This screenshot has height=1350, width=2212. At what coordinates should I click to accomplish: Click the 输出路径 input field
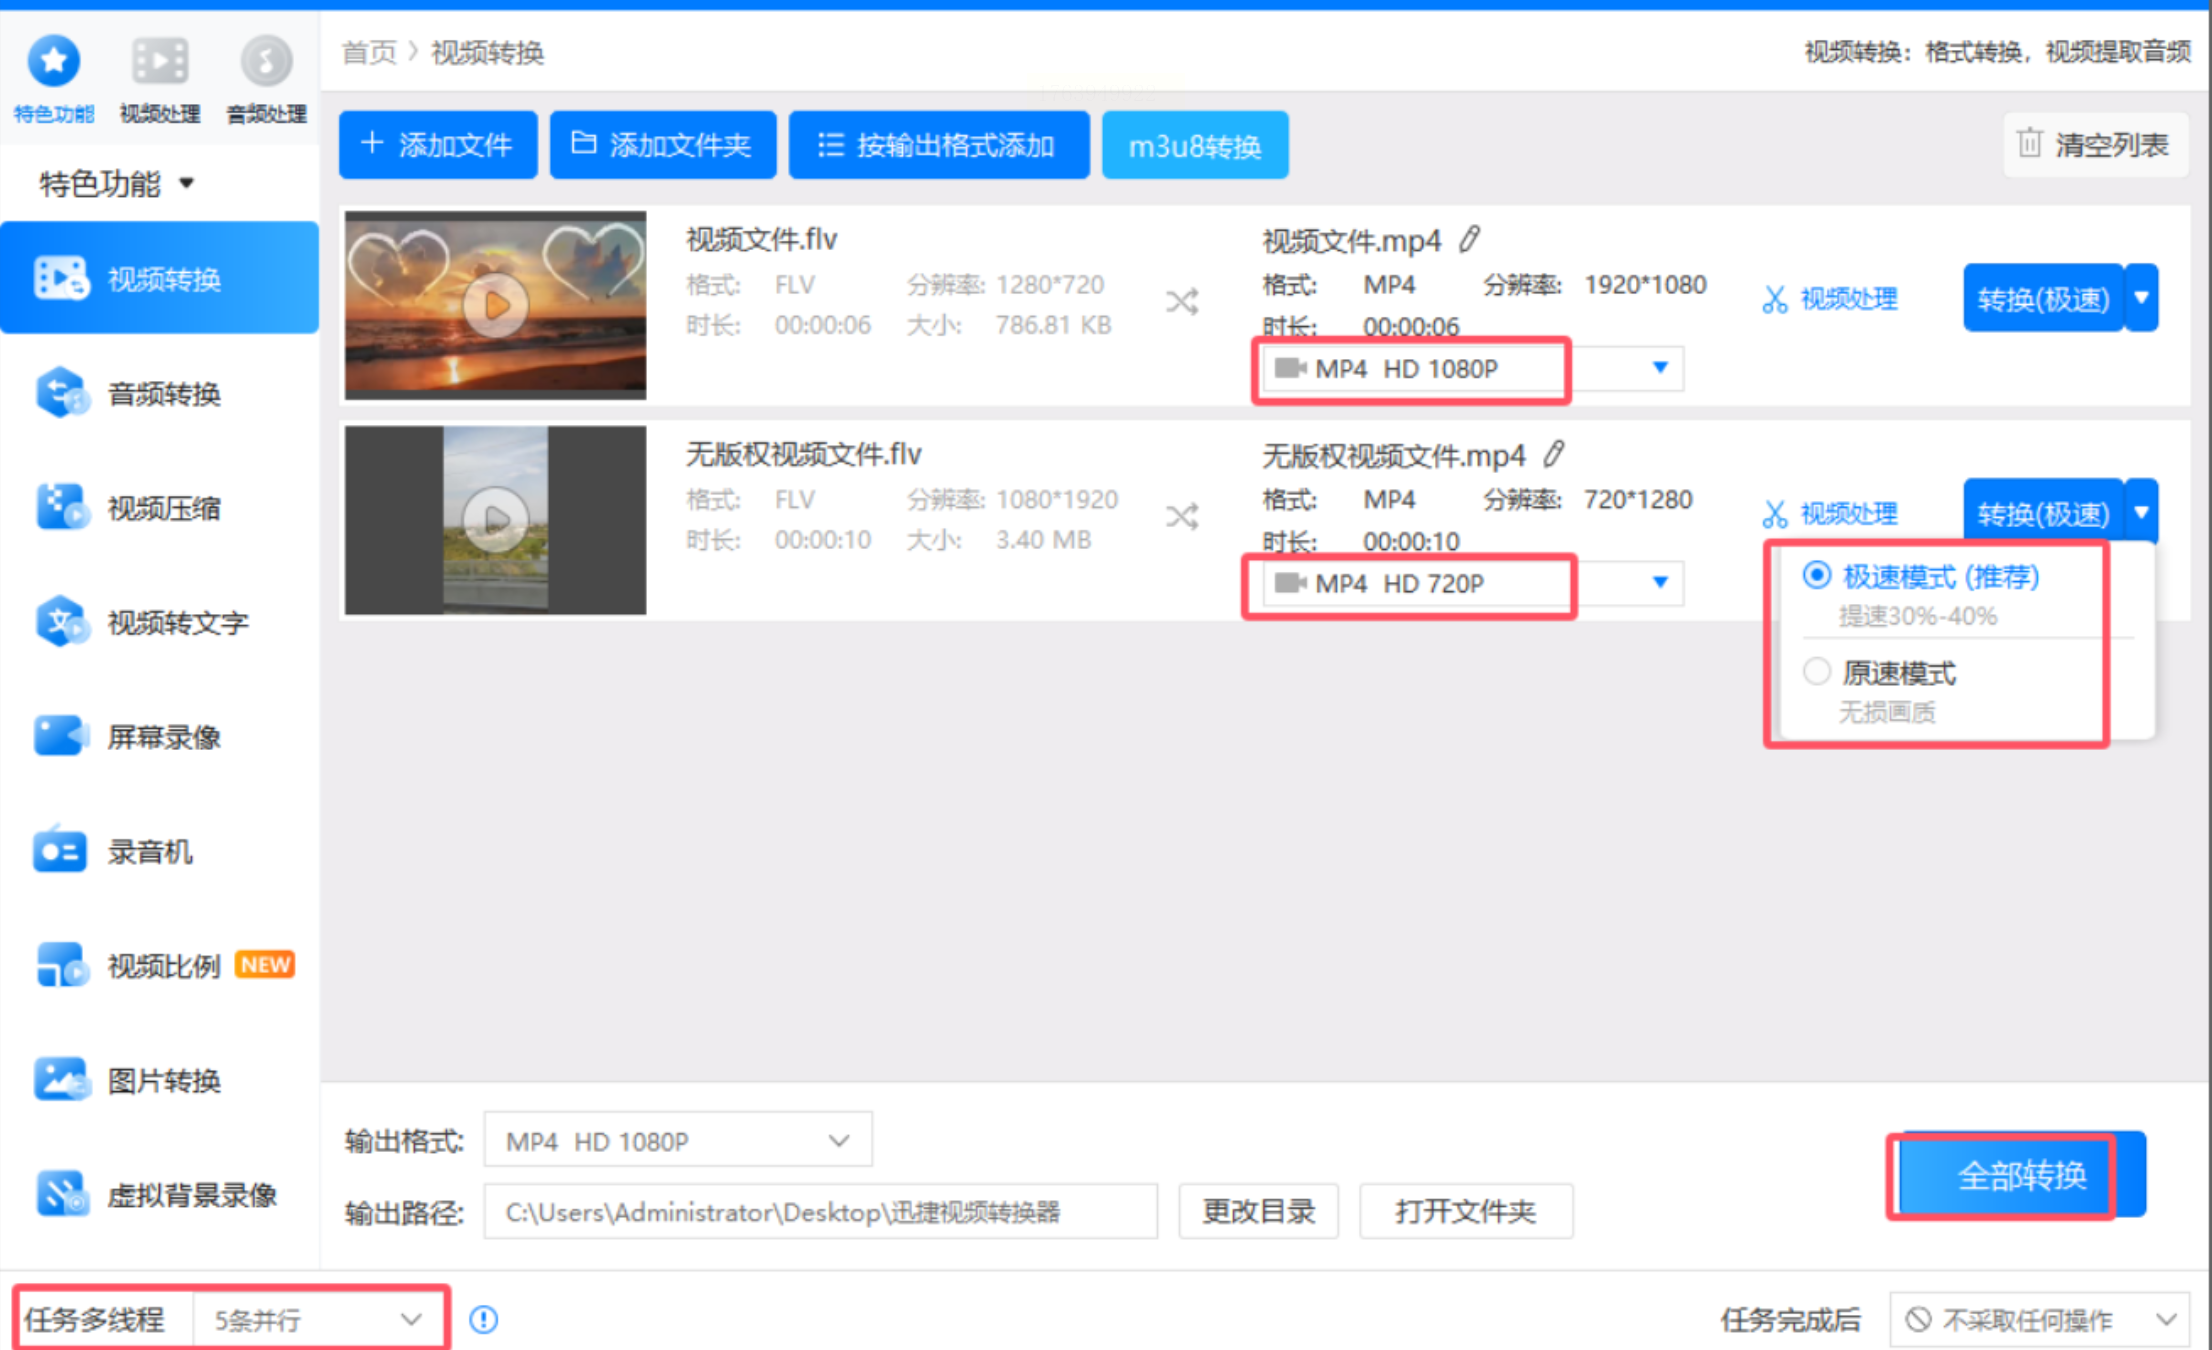tap(820, 1212)
